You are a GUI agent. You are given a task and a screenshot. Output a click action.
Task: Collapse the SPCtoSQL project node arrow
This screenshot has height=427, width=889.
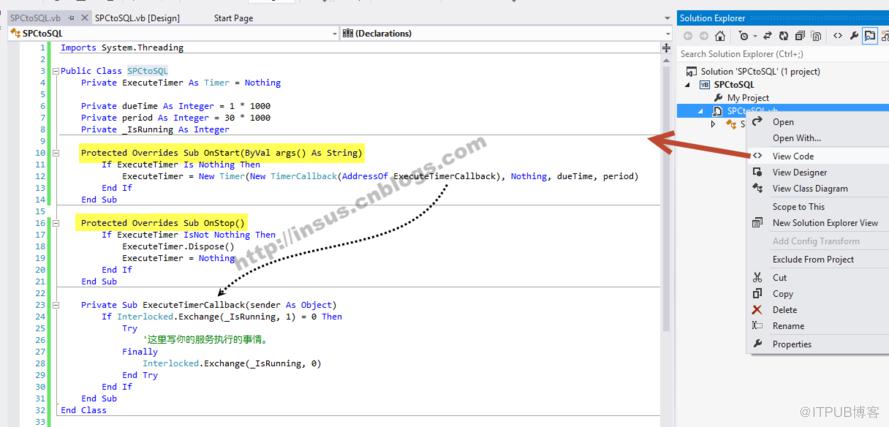(689, 84)
